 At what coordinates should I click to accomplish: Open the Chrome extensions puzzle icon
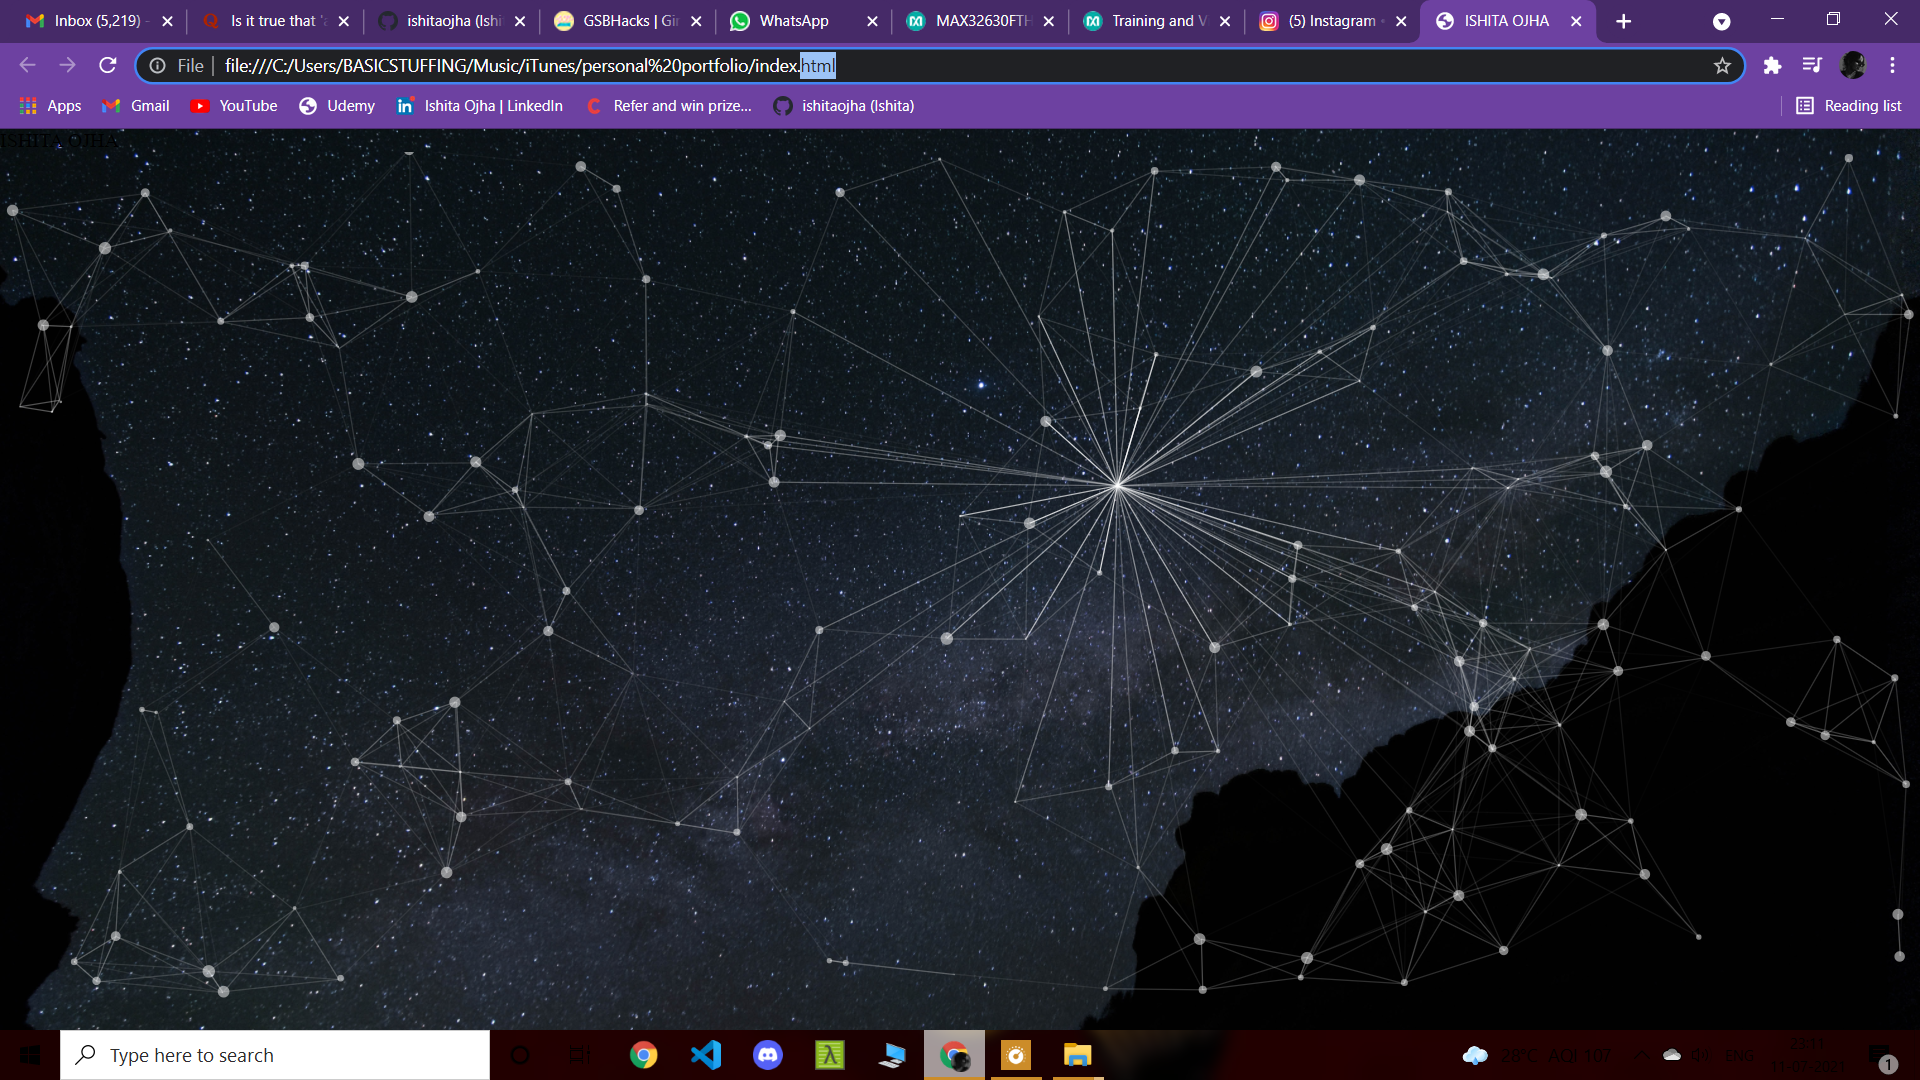(x=1773, y=65)
